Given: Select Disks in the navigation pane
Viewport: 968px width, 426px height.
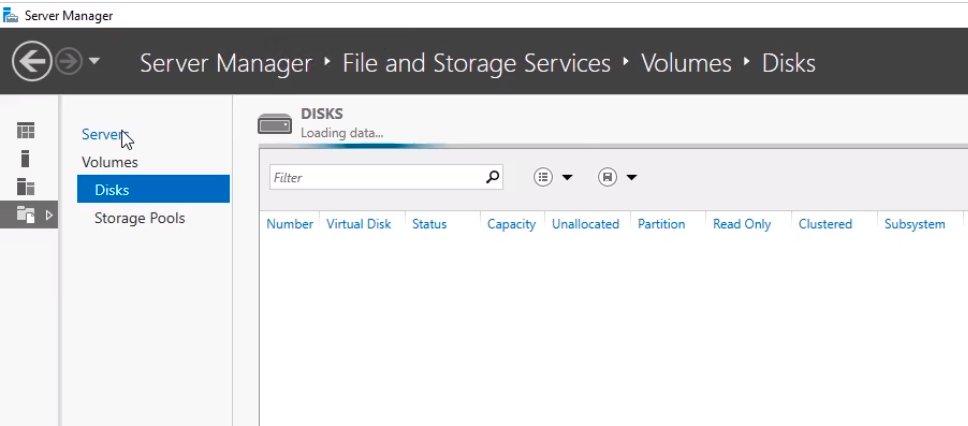Looking at the screenshot, I should pos(112,190).
